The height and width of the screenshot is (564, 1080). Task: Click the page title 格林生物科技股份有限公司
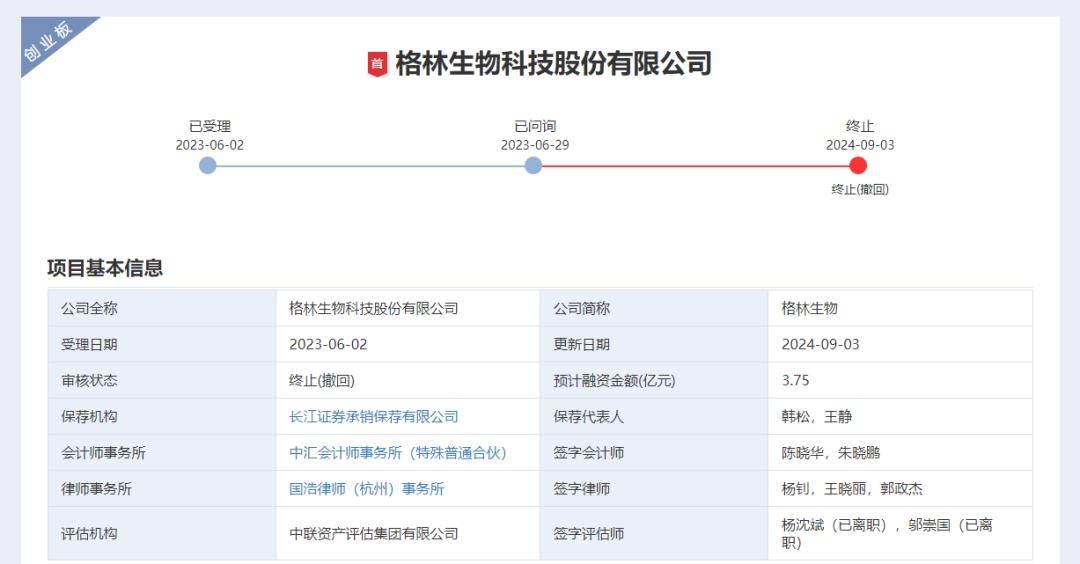(x=553, y=63)
